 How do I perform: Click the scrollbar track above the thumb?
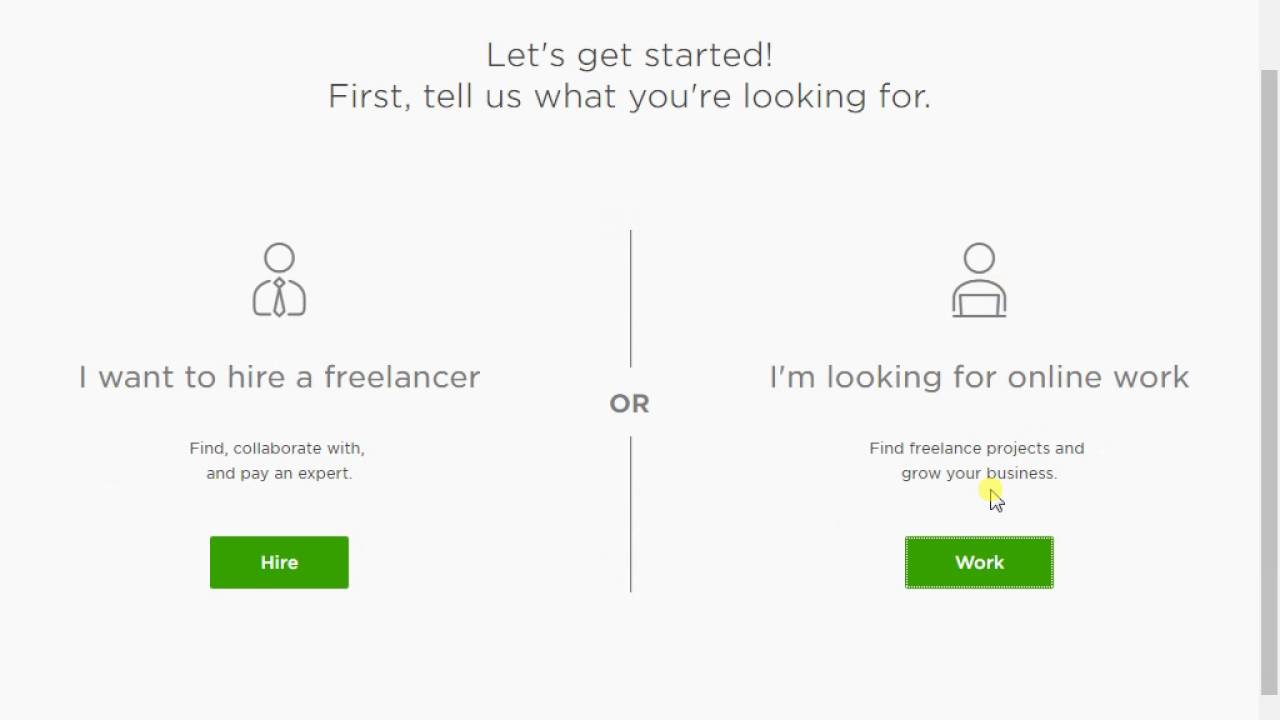(1269, 35)
